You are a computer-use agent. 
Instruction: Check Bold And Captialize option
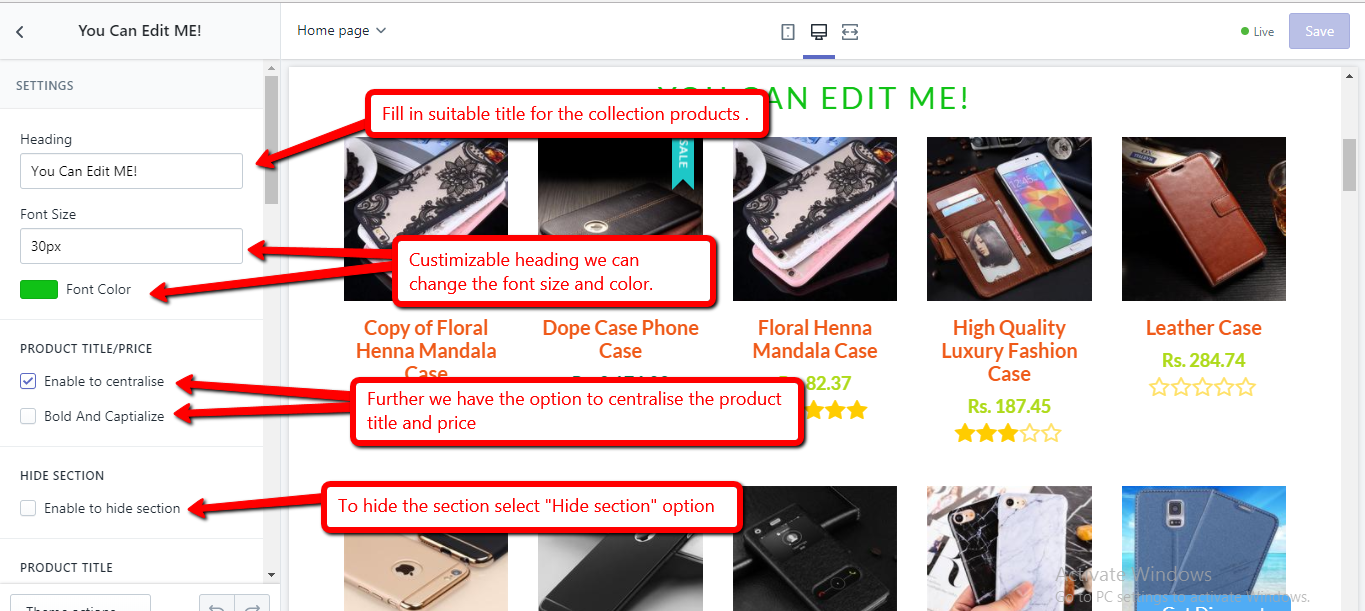[x=28, y=416]
